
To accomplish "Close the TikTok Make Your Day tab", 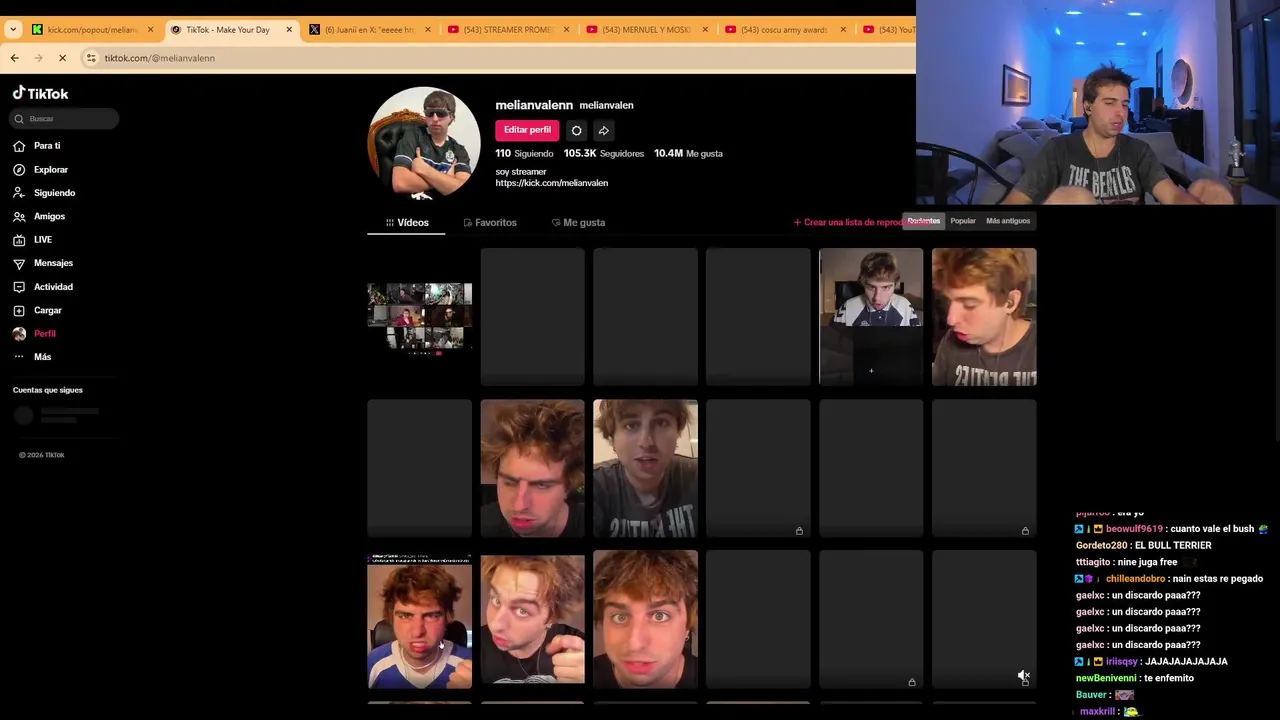I will click(x=289, y=30).
